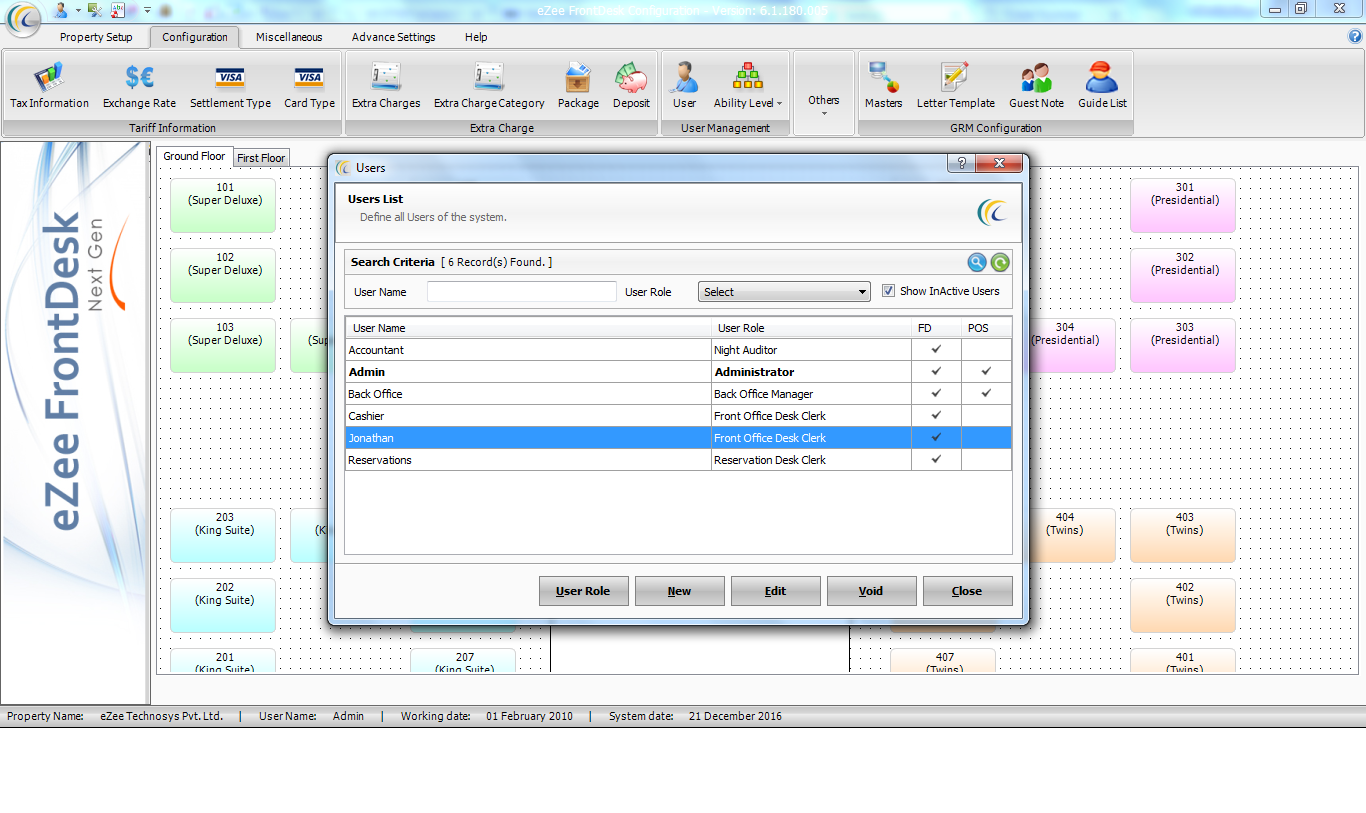
Task: Select the Accountant user row
Action: pos(678,350)
